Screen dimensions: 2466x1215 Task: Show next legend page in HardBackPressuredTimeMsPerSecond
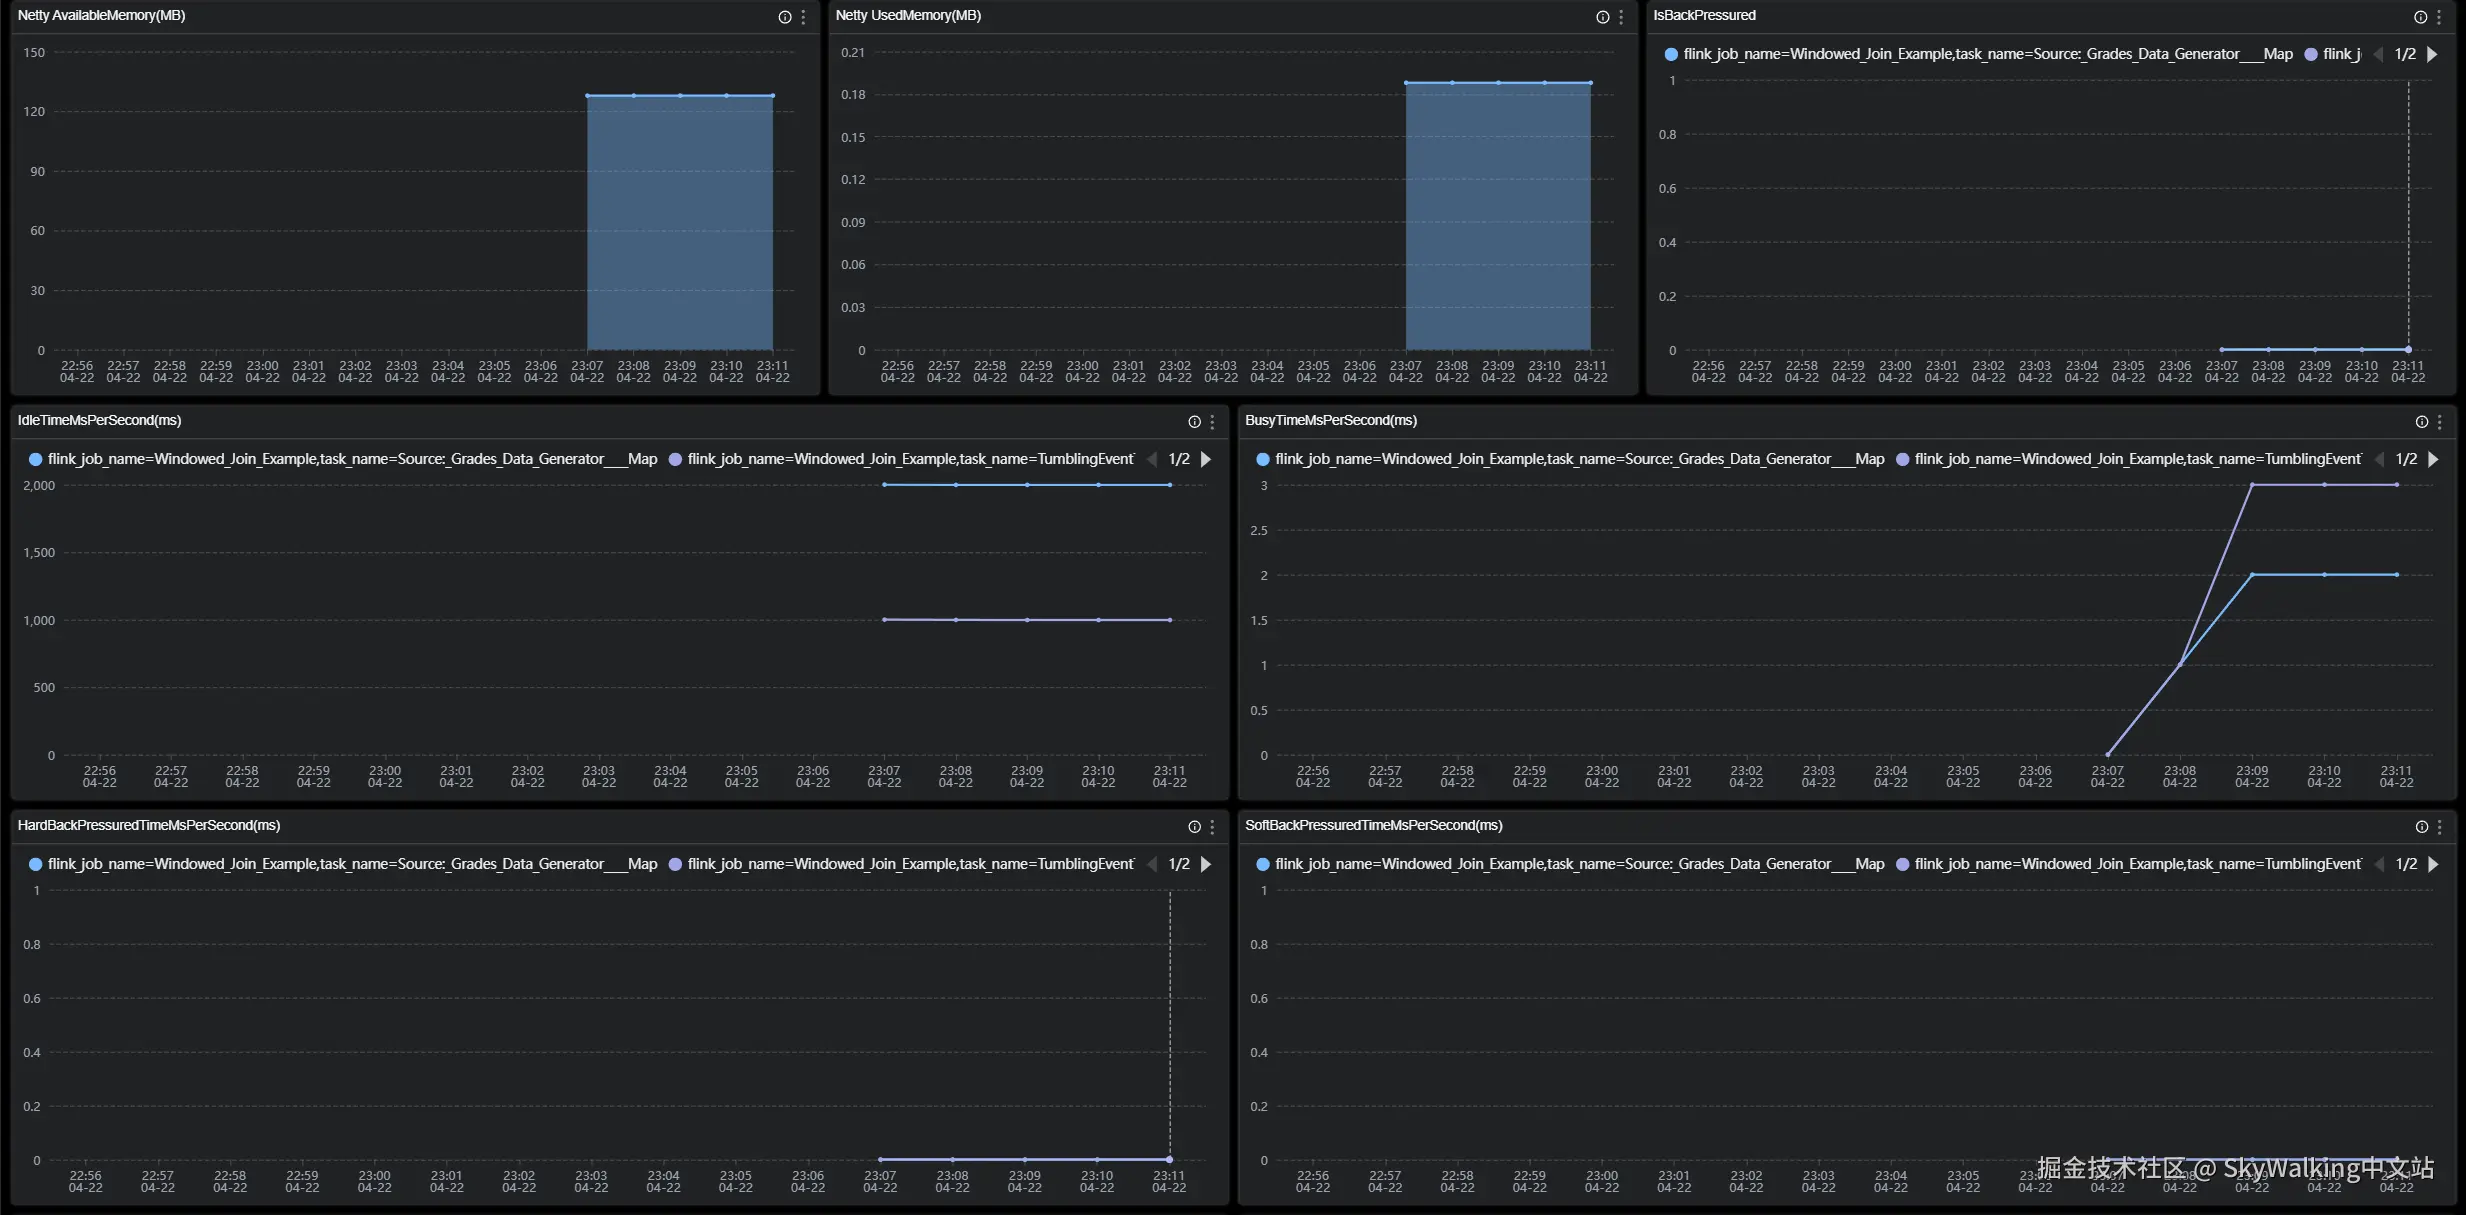1206,864
